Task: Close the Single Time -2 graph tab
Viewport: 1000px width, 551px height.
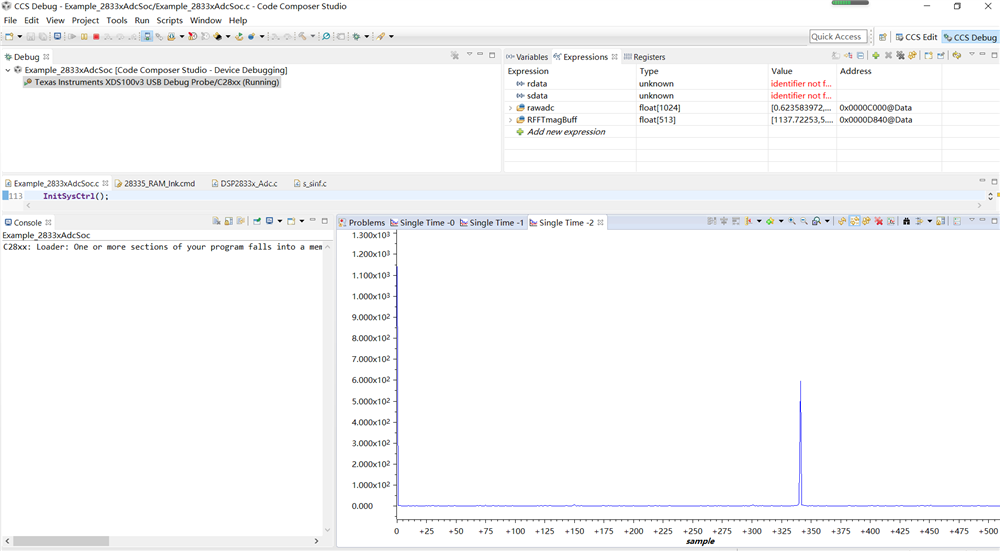Action: pyautogui.click(x=602, y=223)
